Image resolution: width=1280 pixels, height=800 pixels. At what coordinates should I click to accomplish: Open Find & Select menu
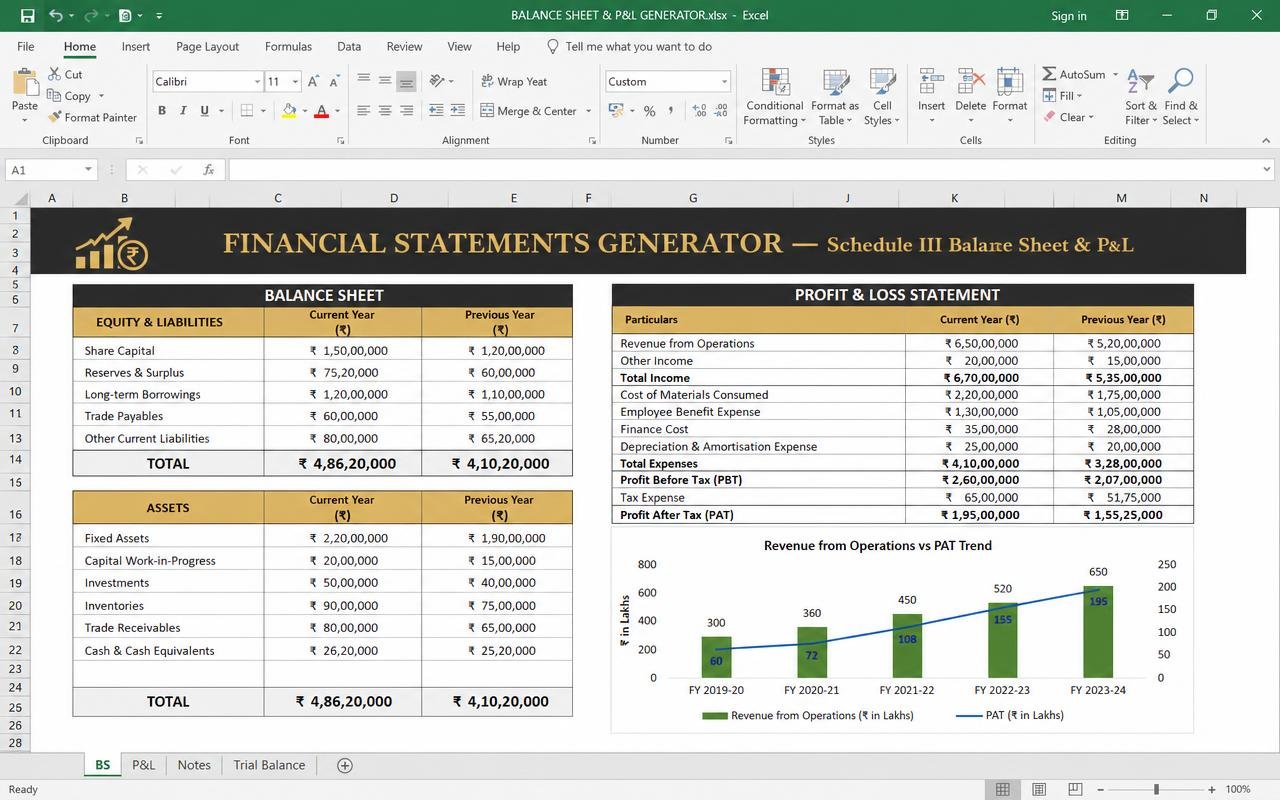1181,97
